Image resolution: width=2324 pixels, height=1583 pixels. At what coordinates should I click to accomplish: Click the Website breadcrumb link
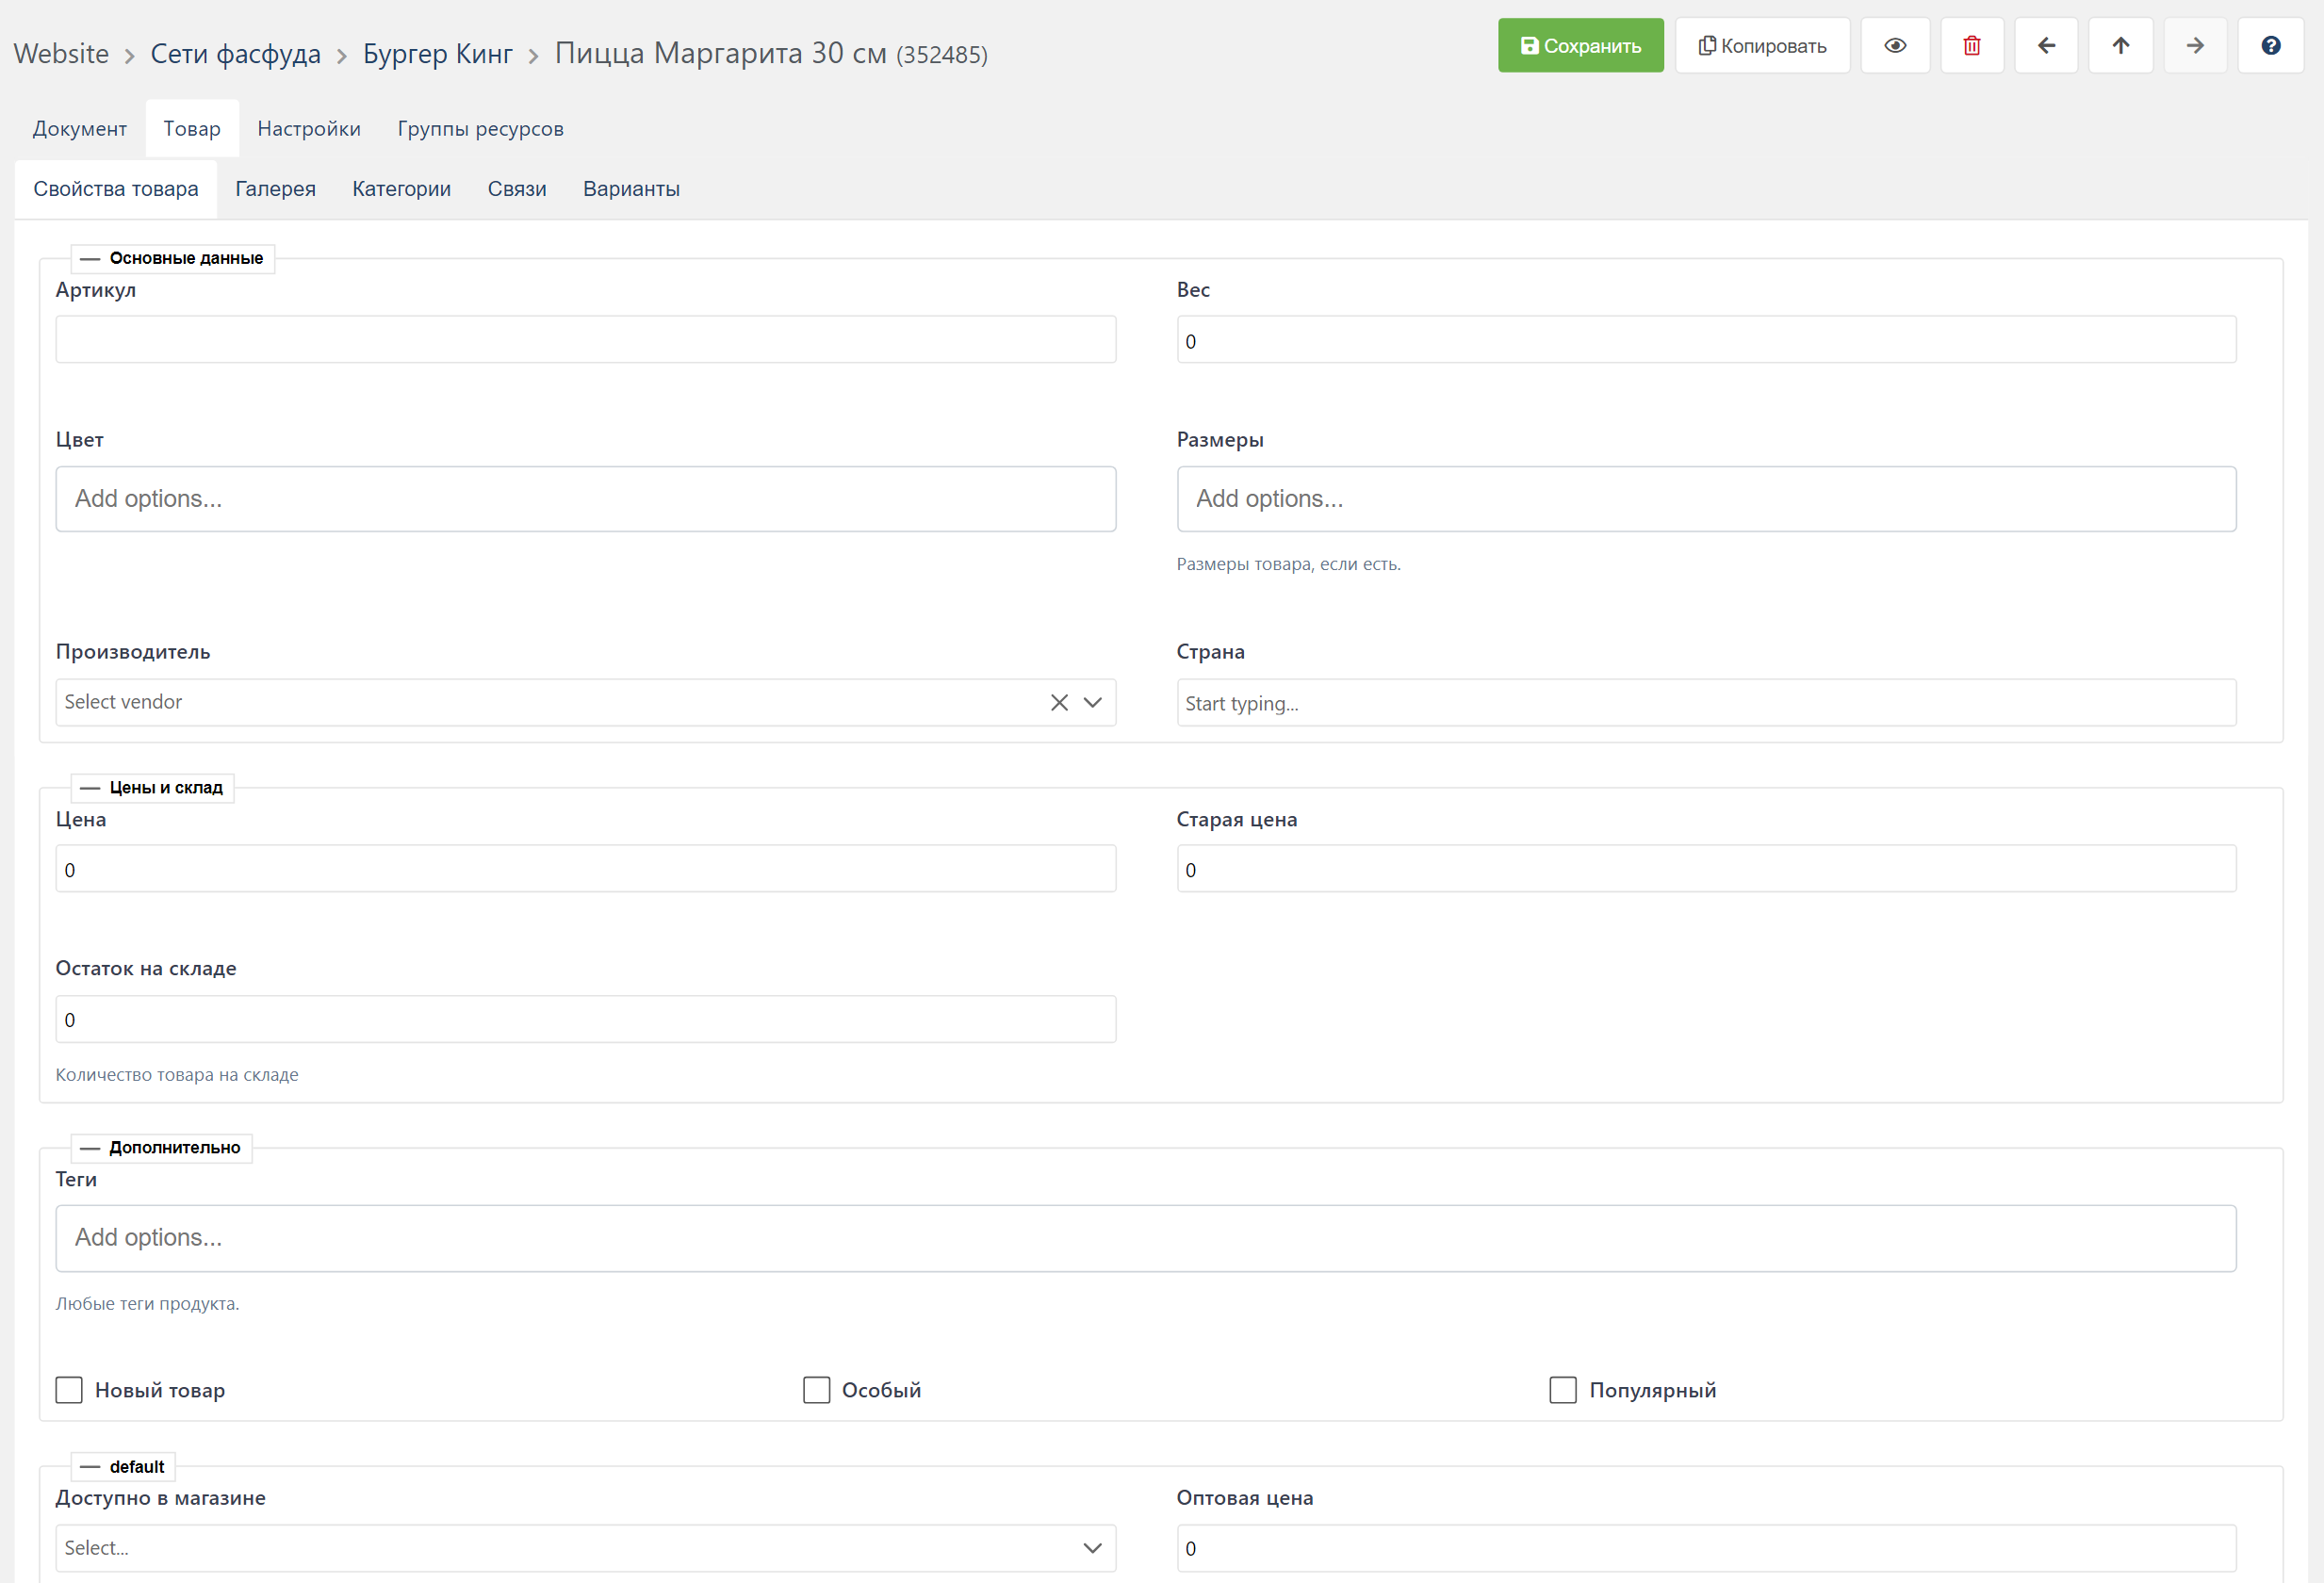point(61,53)
